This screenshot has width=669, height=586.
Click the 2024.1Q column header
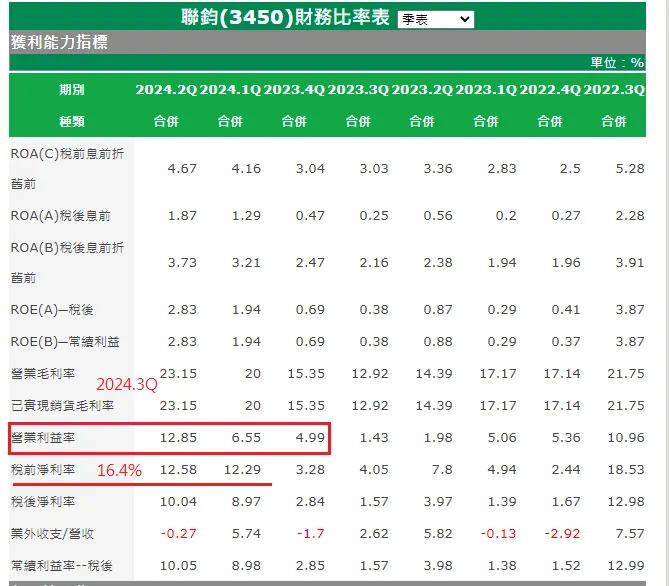[x=230, y=90]
